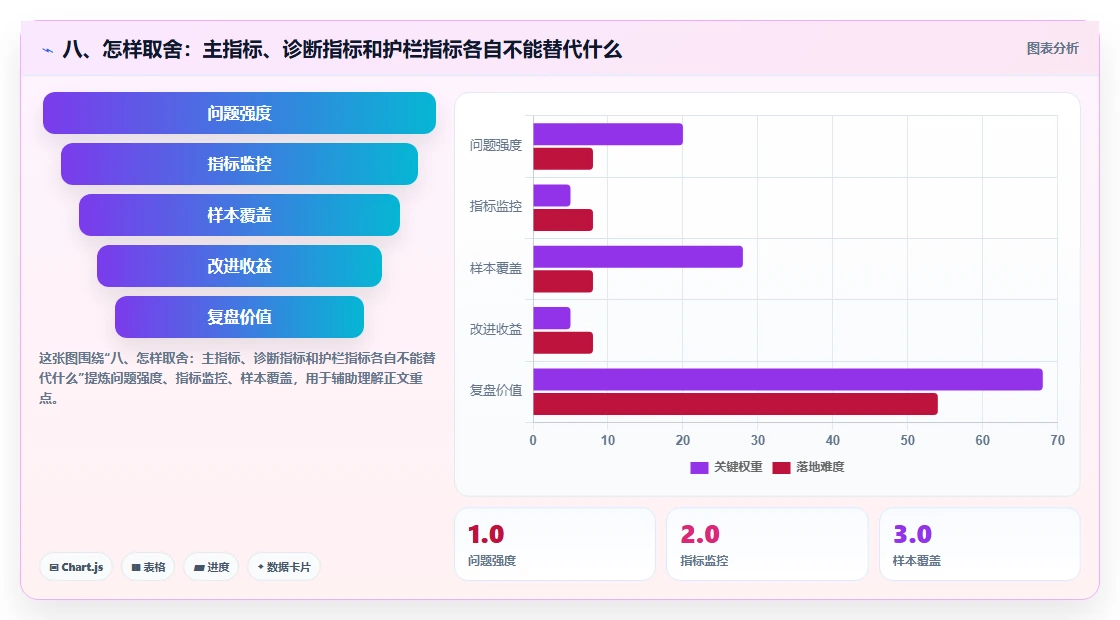
Task: Open the 3.0 样本覆盖 data card
Action: [x=979, y=544]
